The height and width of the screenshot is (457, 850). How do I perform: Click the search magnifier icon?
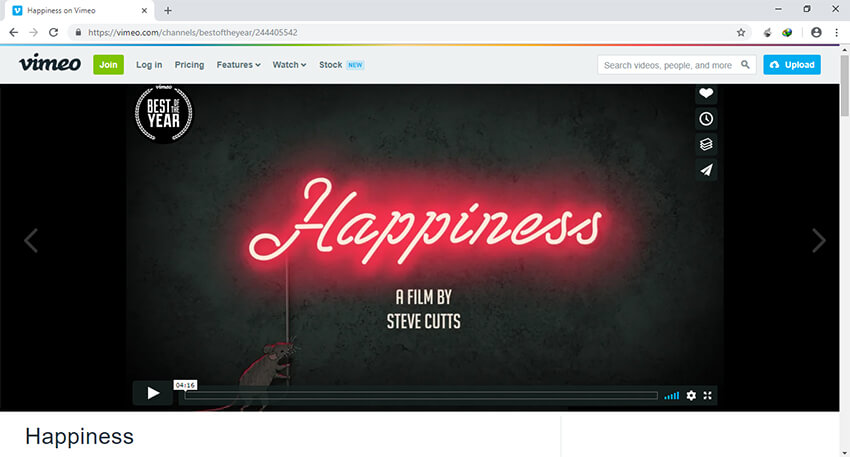[x=746, y=65]
